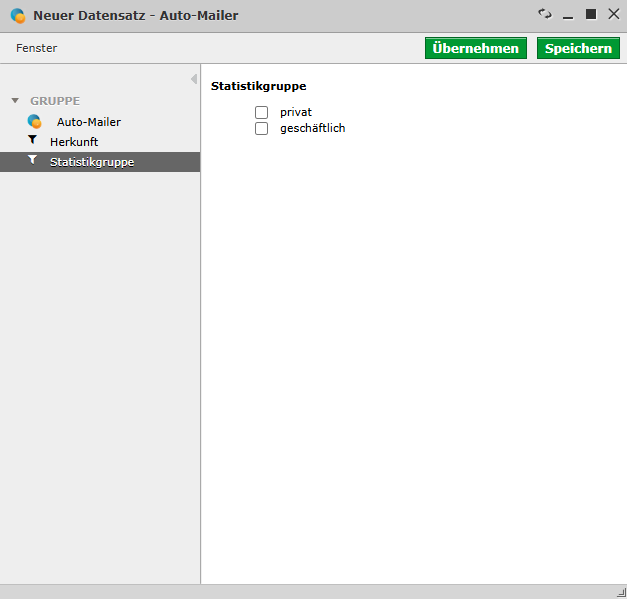627x599 pixels.
Task: Click the filter icon next to Statistikgruppe
Action: (x=32, y=160)
